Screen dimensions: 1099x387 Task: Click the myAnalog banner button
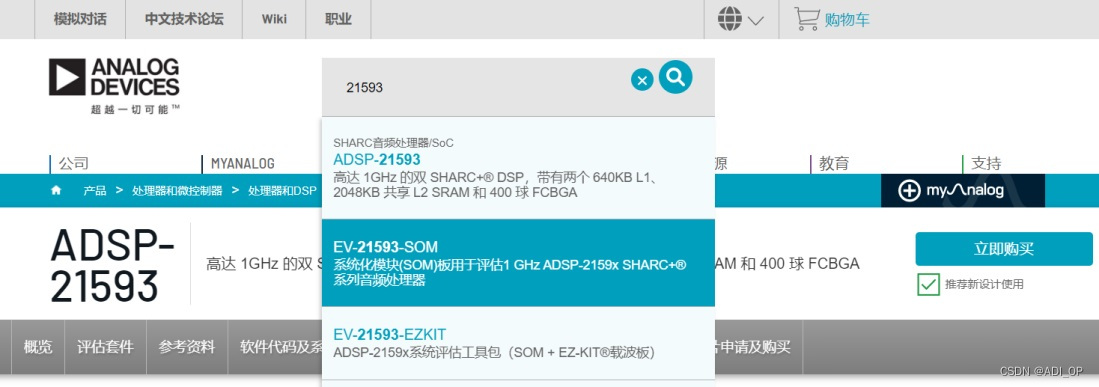click(962, 191)
